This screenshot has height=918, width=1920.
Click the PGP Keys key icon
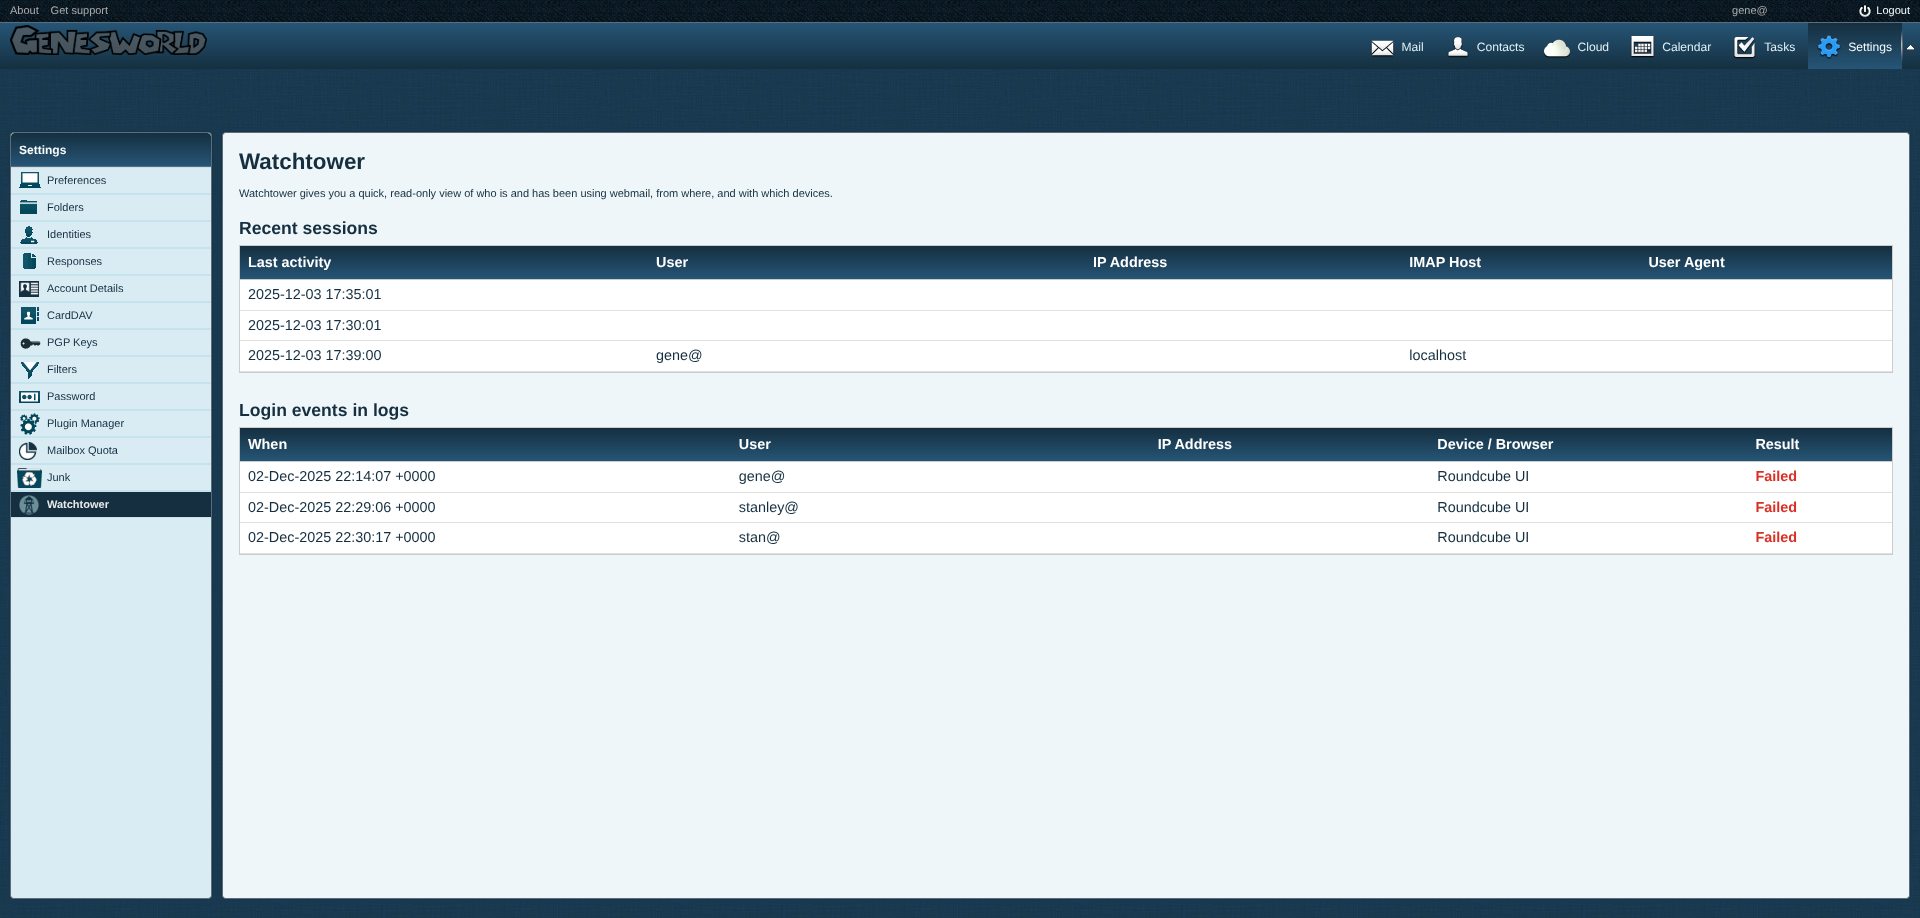pos(30,343)
